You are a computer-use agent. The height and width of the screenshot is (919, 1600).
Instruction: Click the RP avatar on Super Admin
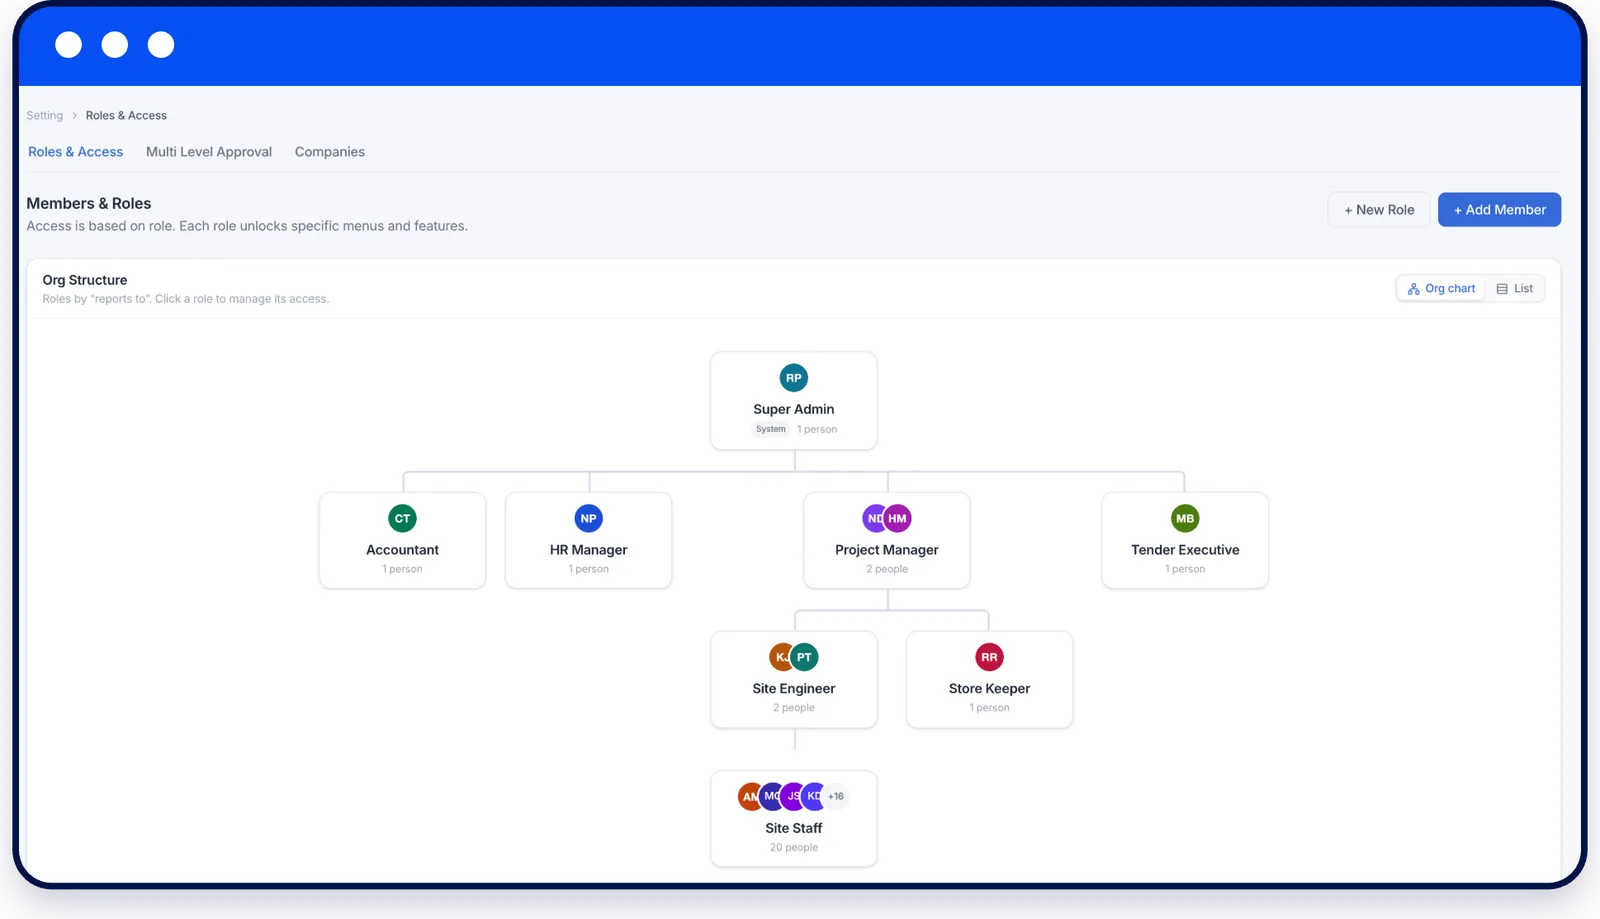793,378
